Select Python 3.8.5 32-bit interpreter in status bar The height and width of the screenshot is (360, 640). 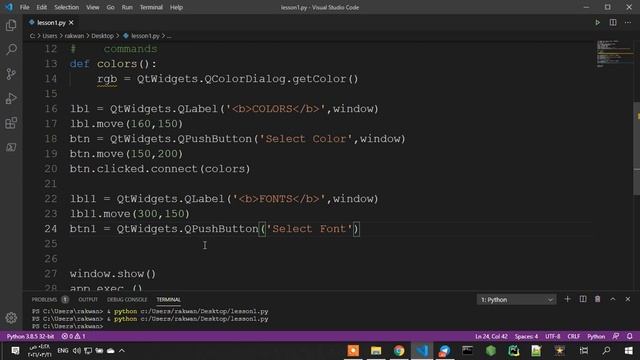30,336
